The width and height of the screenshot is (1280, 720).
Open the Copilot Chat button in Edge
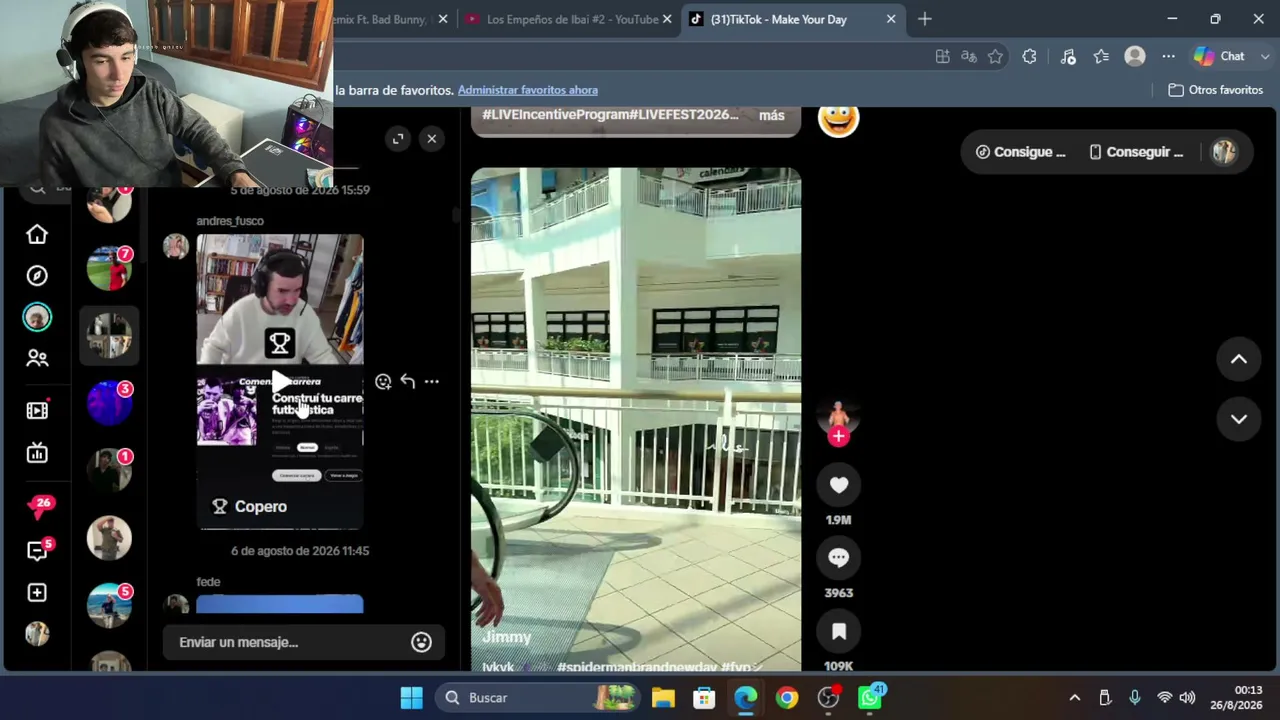(x=1220, y=57)
